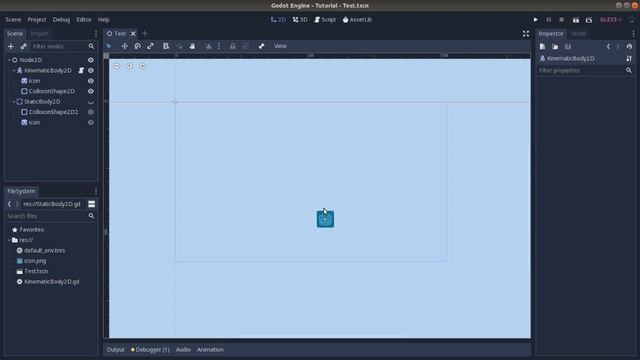This screenshot has height=360, width=640.
Task: Close the Test scene tab
Action: [x=133, y=33]
